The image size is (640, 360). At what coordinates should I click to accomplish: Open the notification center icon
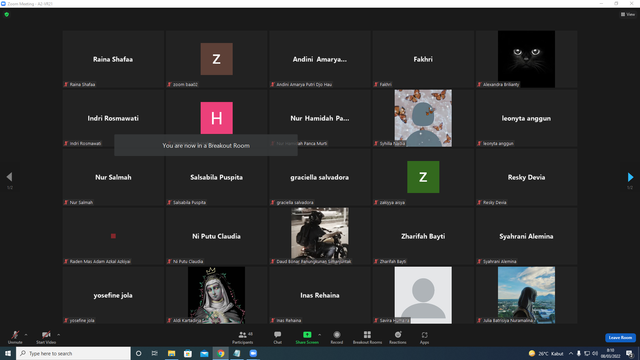tap(630, 353)
